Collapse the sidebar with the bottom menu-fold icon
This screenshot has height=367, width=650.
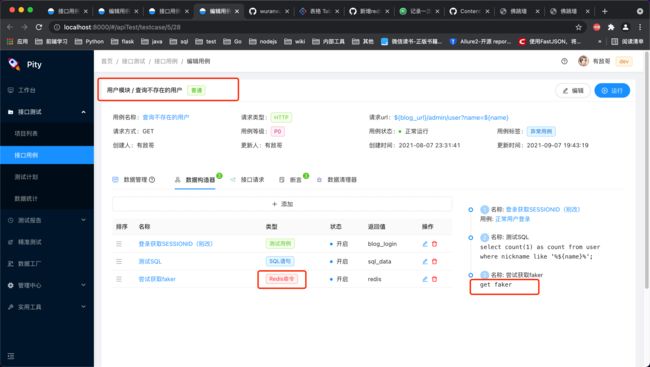tap(11, 356)
